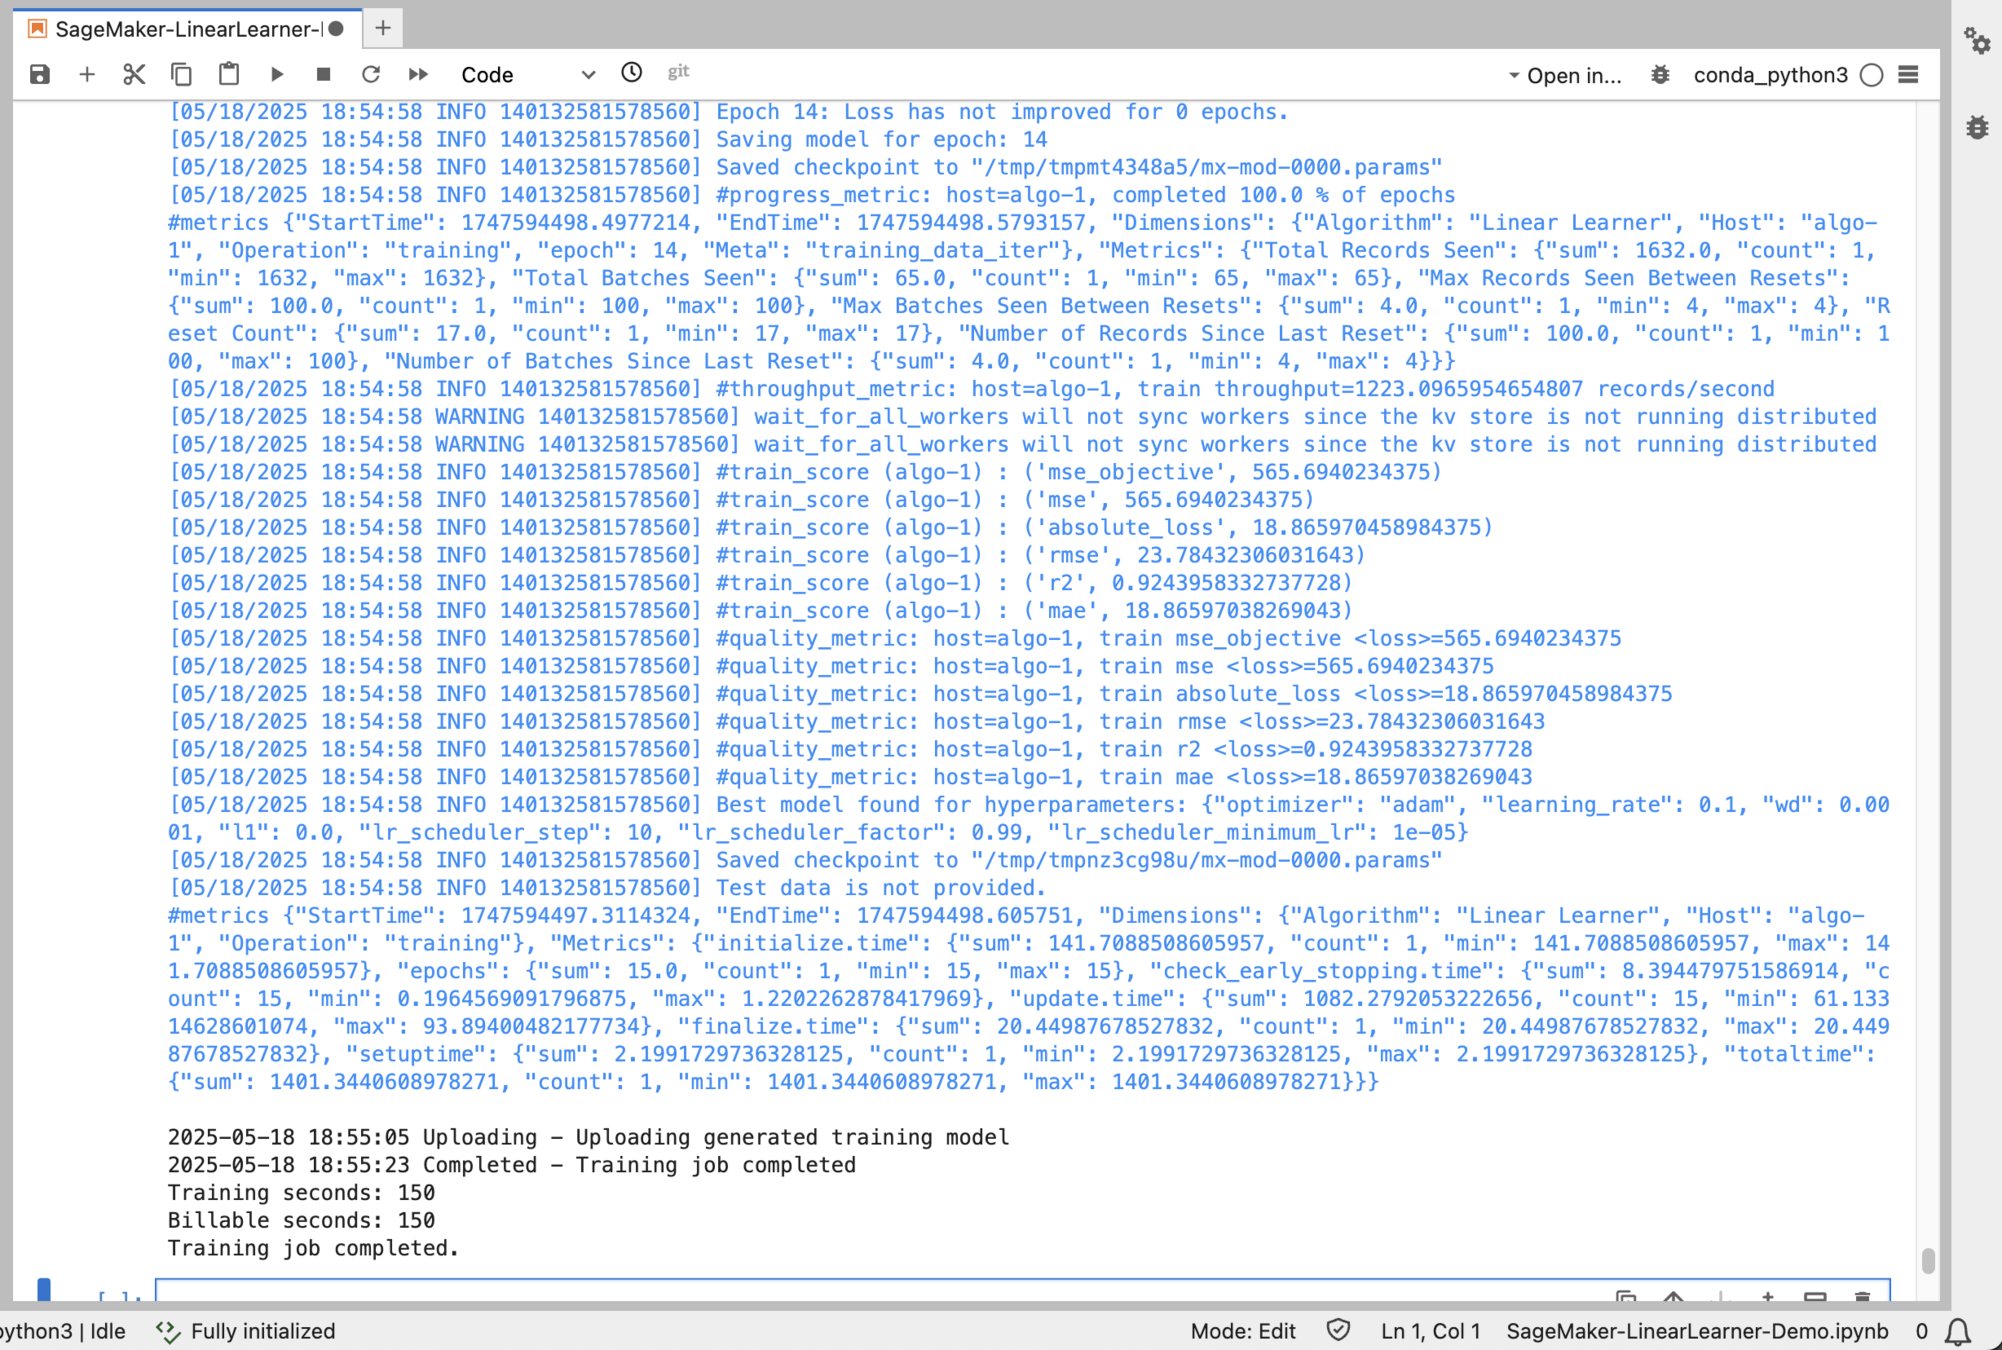The image size is (2002, 1350).
Task: Enable the debugger bug icon
Action: pos(1660,75)
